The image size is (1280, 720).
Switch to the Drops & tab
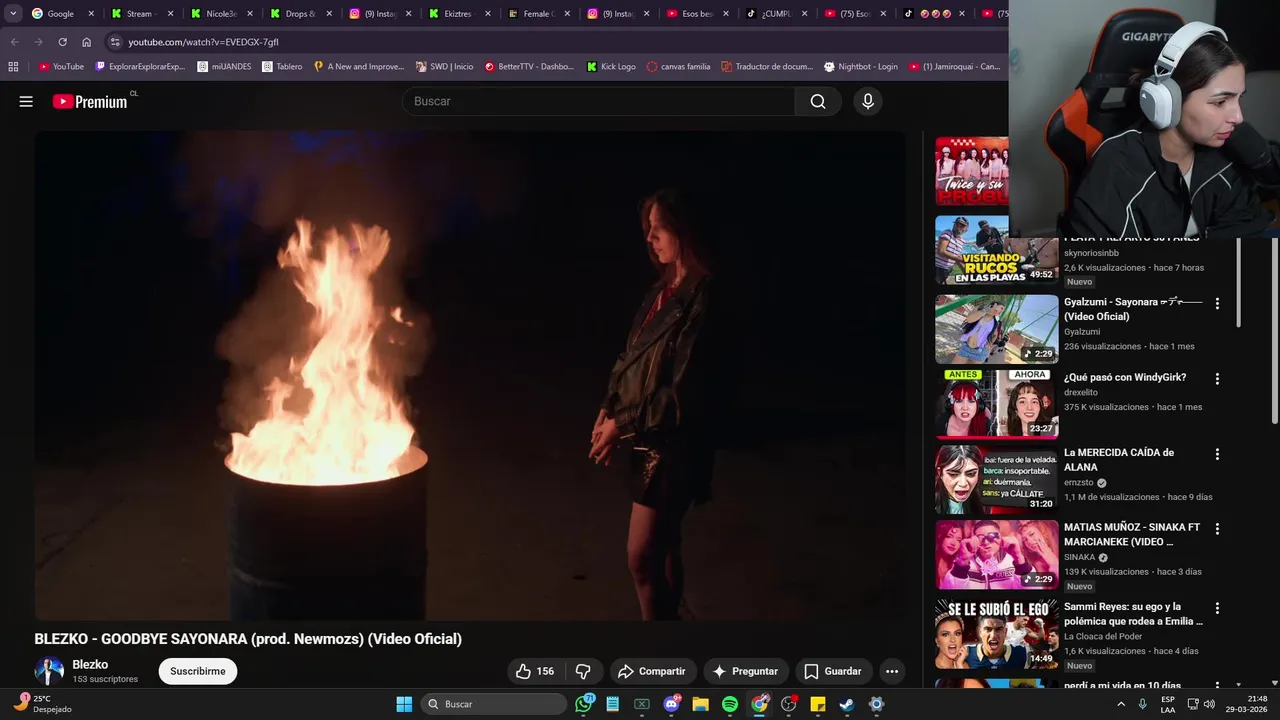300,14
